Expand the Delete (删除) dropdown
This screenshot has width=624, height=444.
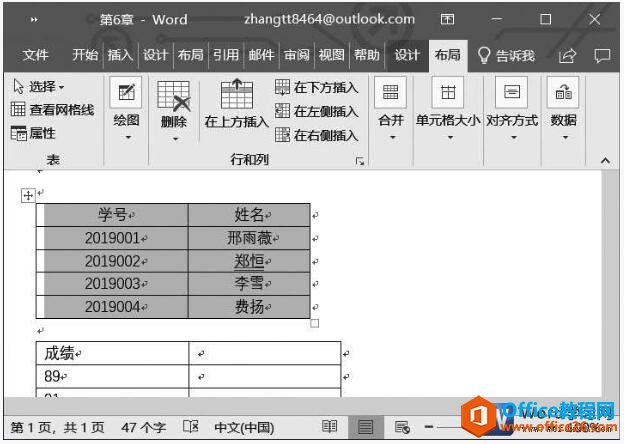coord(174,139)
